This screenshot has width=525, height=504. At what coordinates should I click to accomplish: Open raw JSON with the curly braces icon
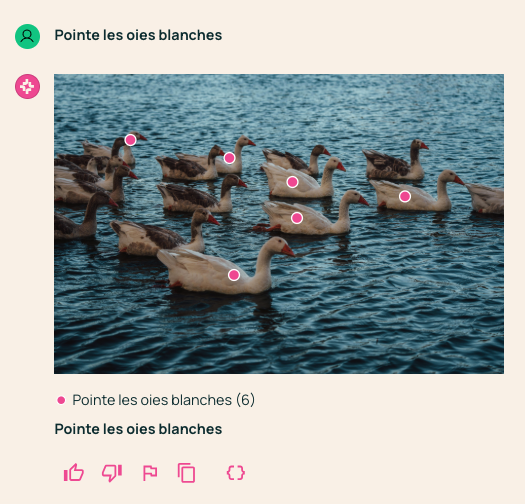(x=236, y=473)
